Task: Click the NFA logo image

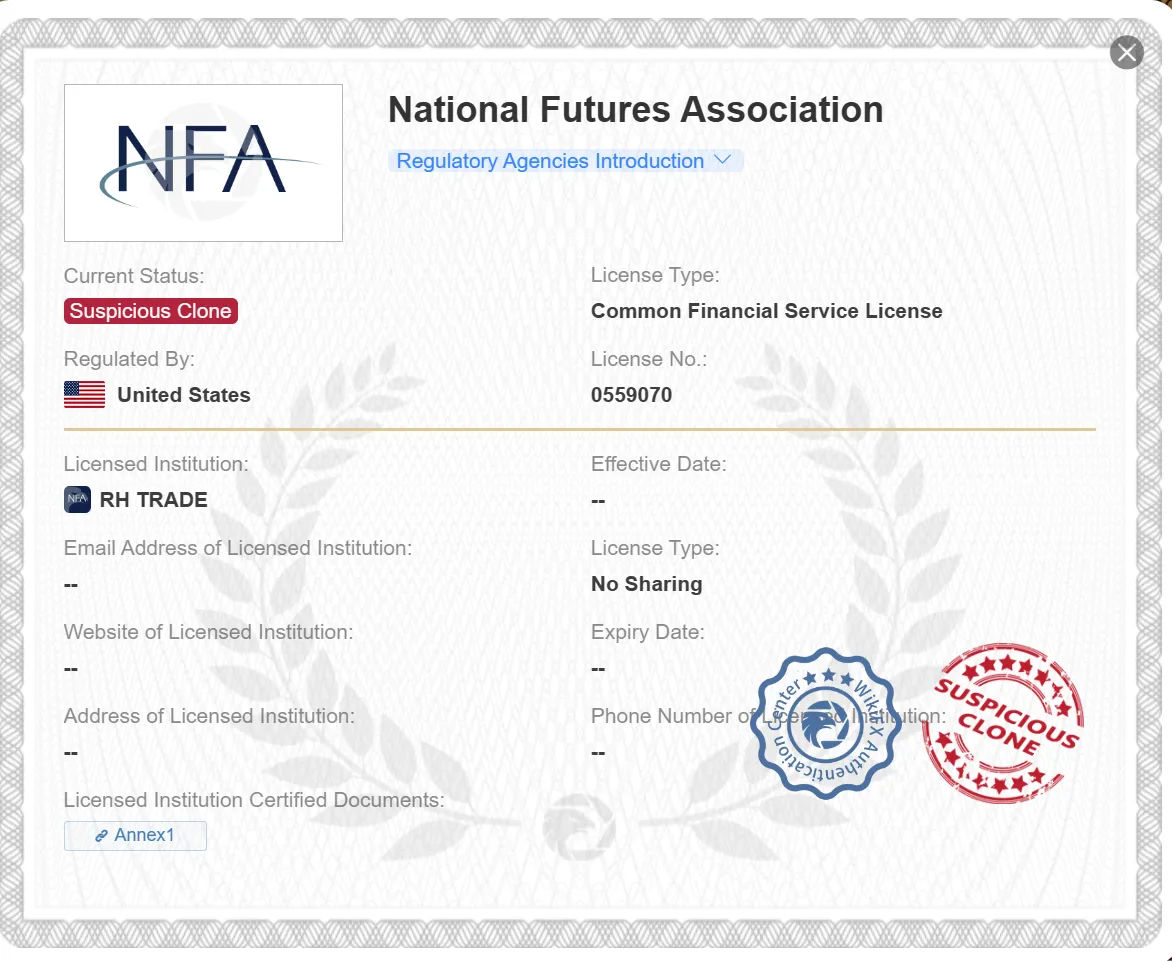Action: click(x=203, y=163)
